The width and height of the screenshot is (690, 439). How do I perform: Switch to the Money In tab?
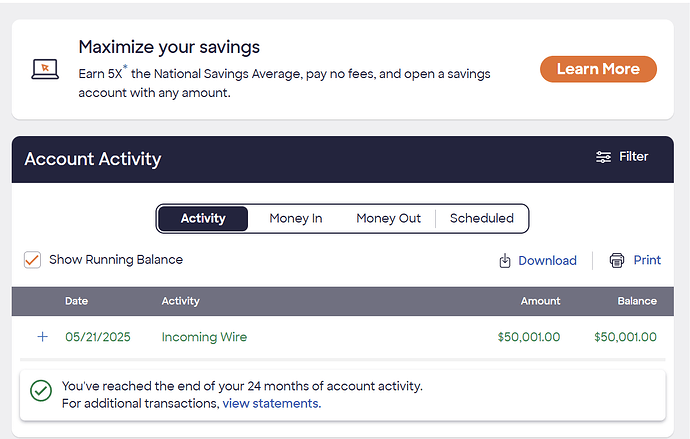(x=296, y=219)
